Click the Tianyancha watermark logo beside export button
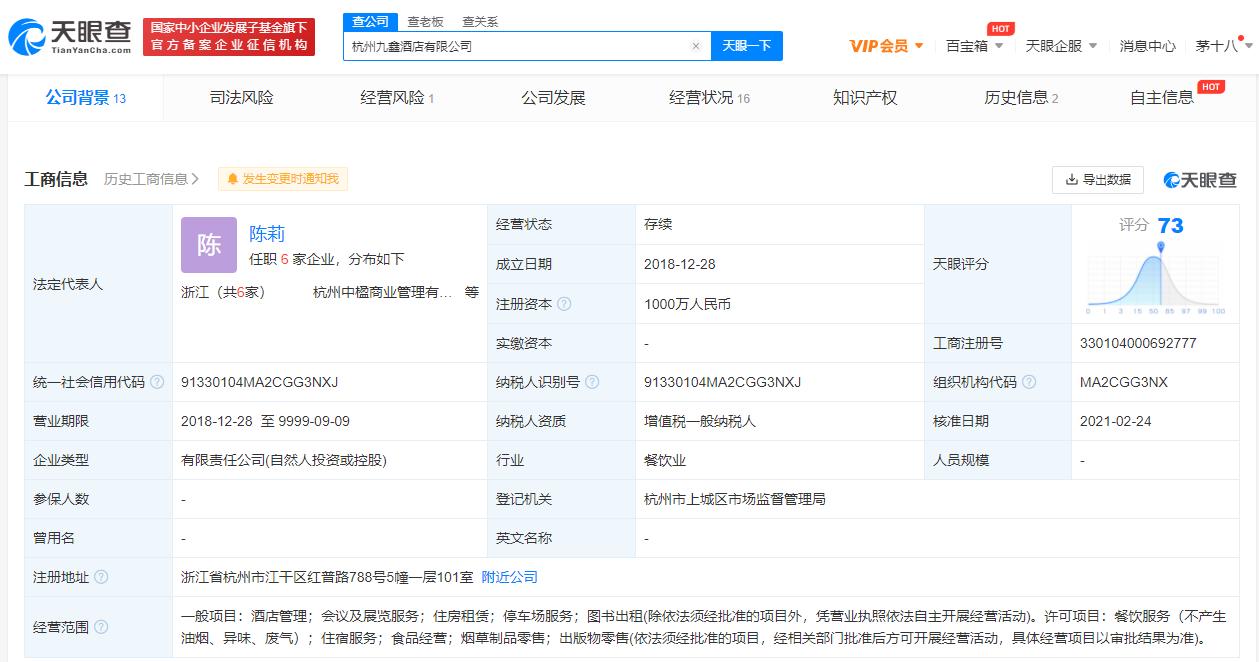The image size is (1259, 662). tap(1199, 179)
